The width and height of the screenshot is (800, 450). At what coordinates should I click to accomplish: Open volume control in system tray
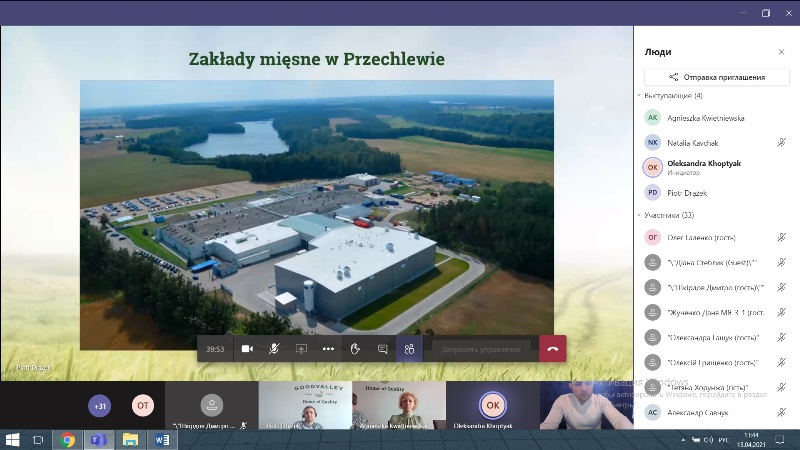[709, 440]
